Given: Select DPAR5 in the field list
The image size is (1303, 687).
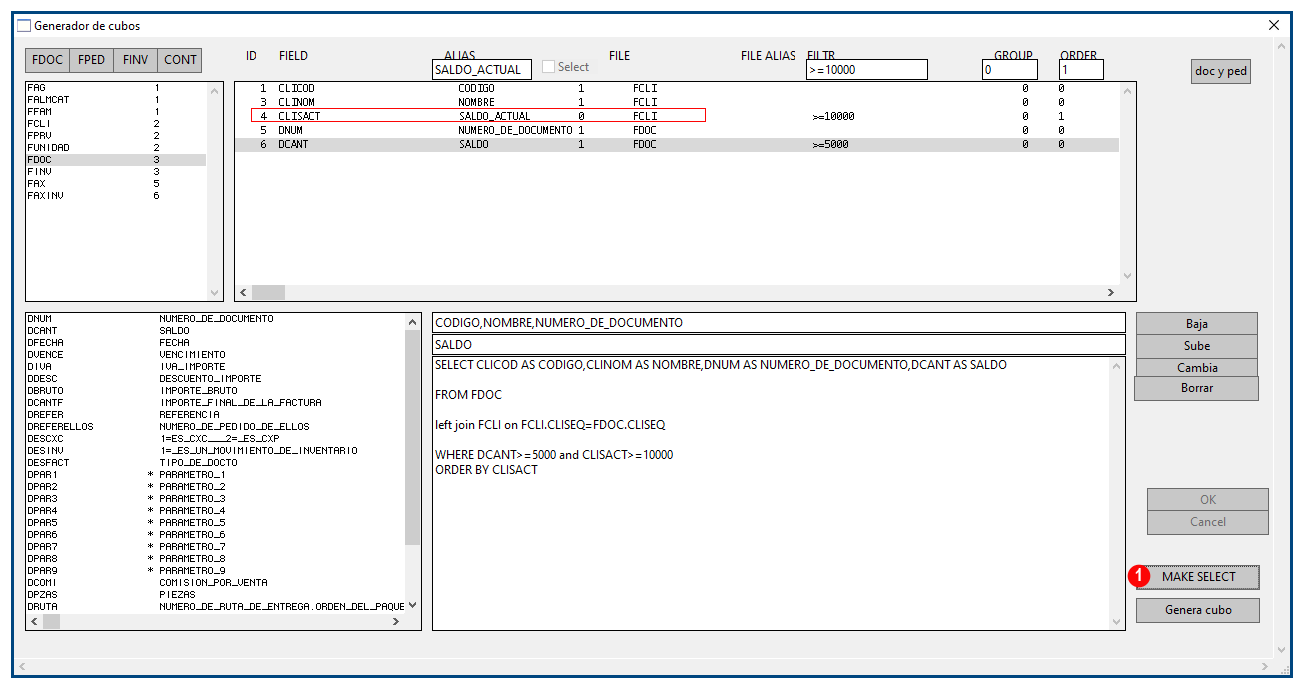Looking at the screenshot, I should (215, 522).
